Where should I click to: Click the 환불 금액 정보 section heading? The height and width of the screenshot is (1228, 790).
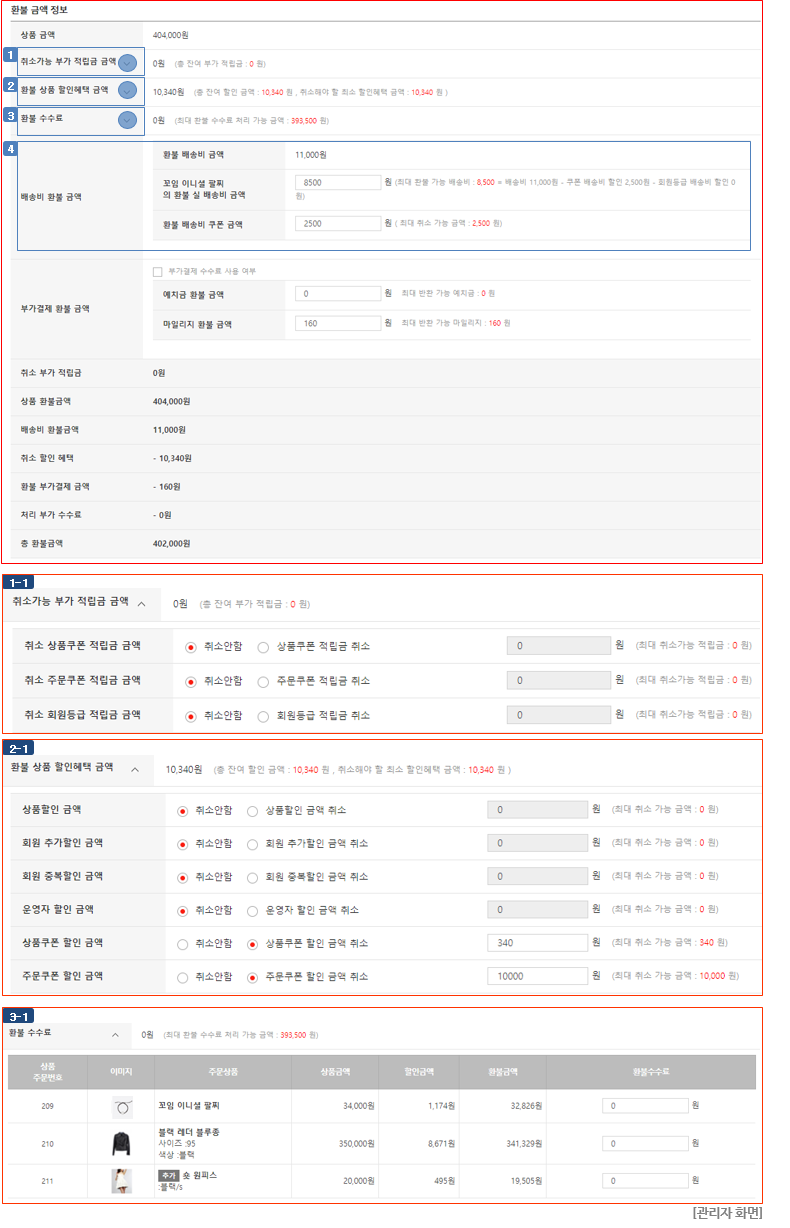pyautogui.click(x=40, y=10)
